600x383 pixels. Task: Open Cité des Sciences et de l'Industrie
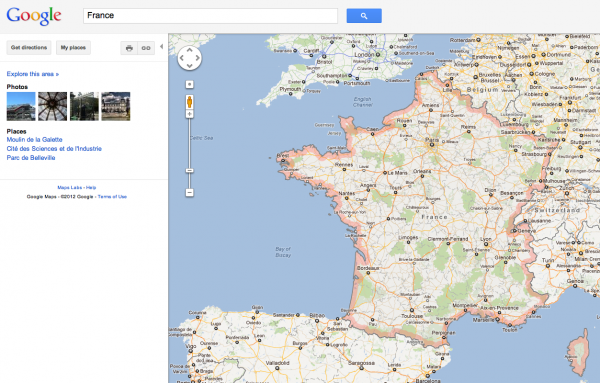[54, 148]
